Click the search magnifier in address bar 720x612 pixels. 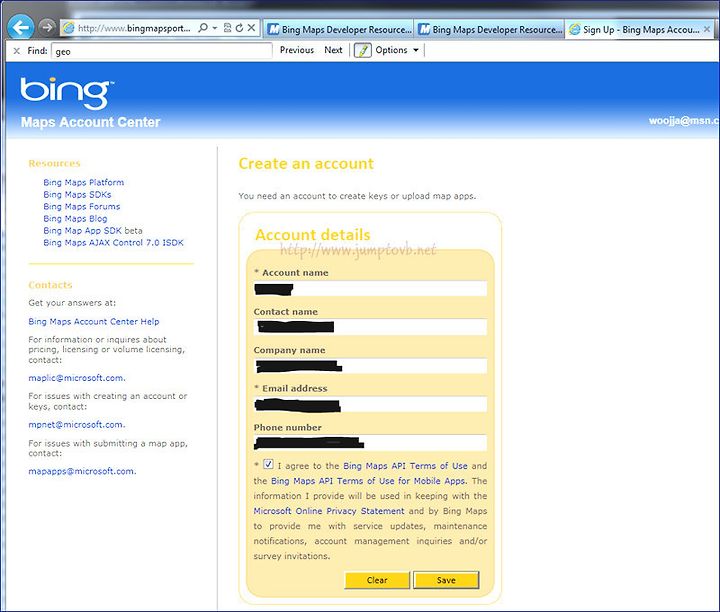(x=202, y=28)
